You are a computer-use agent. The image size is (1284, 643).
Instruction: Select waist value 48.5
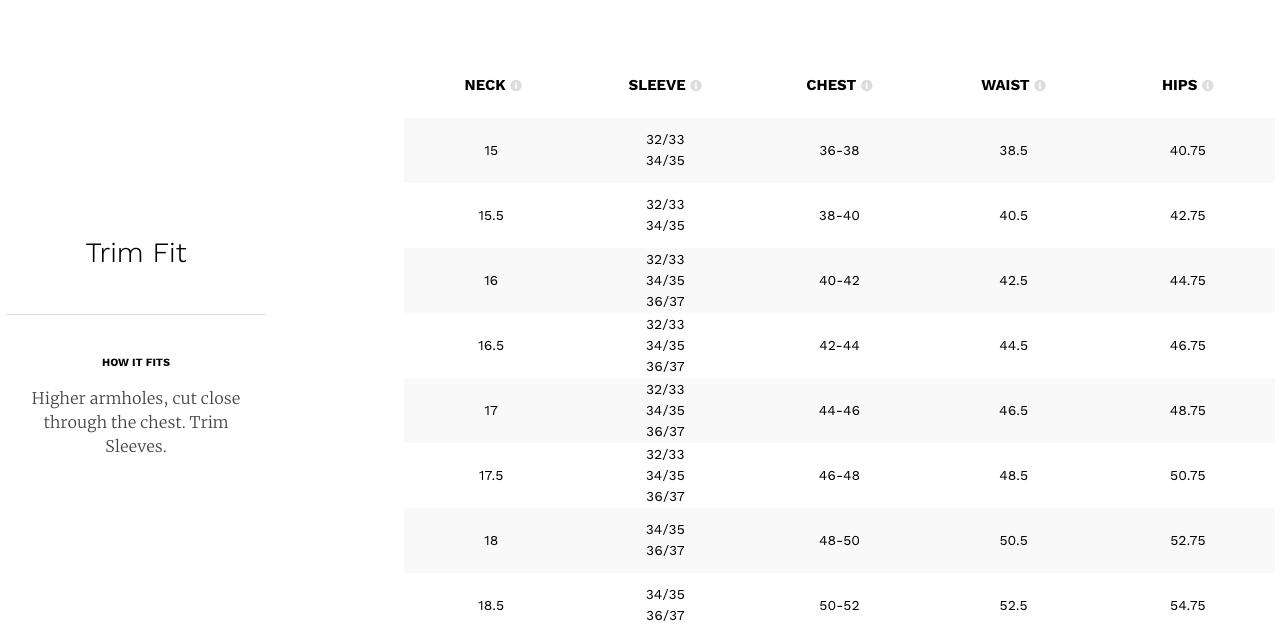tap(1013, 476)
